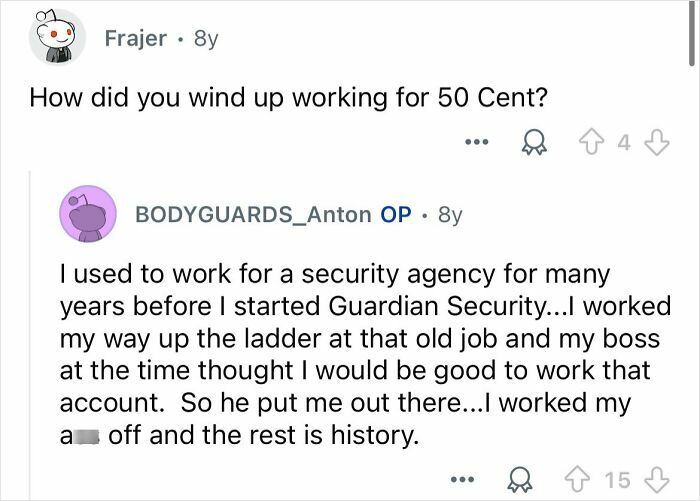The height and width of the screenshot is (501, 700).
Task: Click the 8y timestamp beside Frajer
Action: pyautogui.click(x=206, y=39)
